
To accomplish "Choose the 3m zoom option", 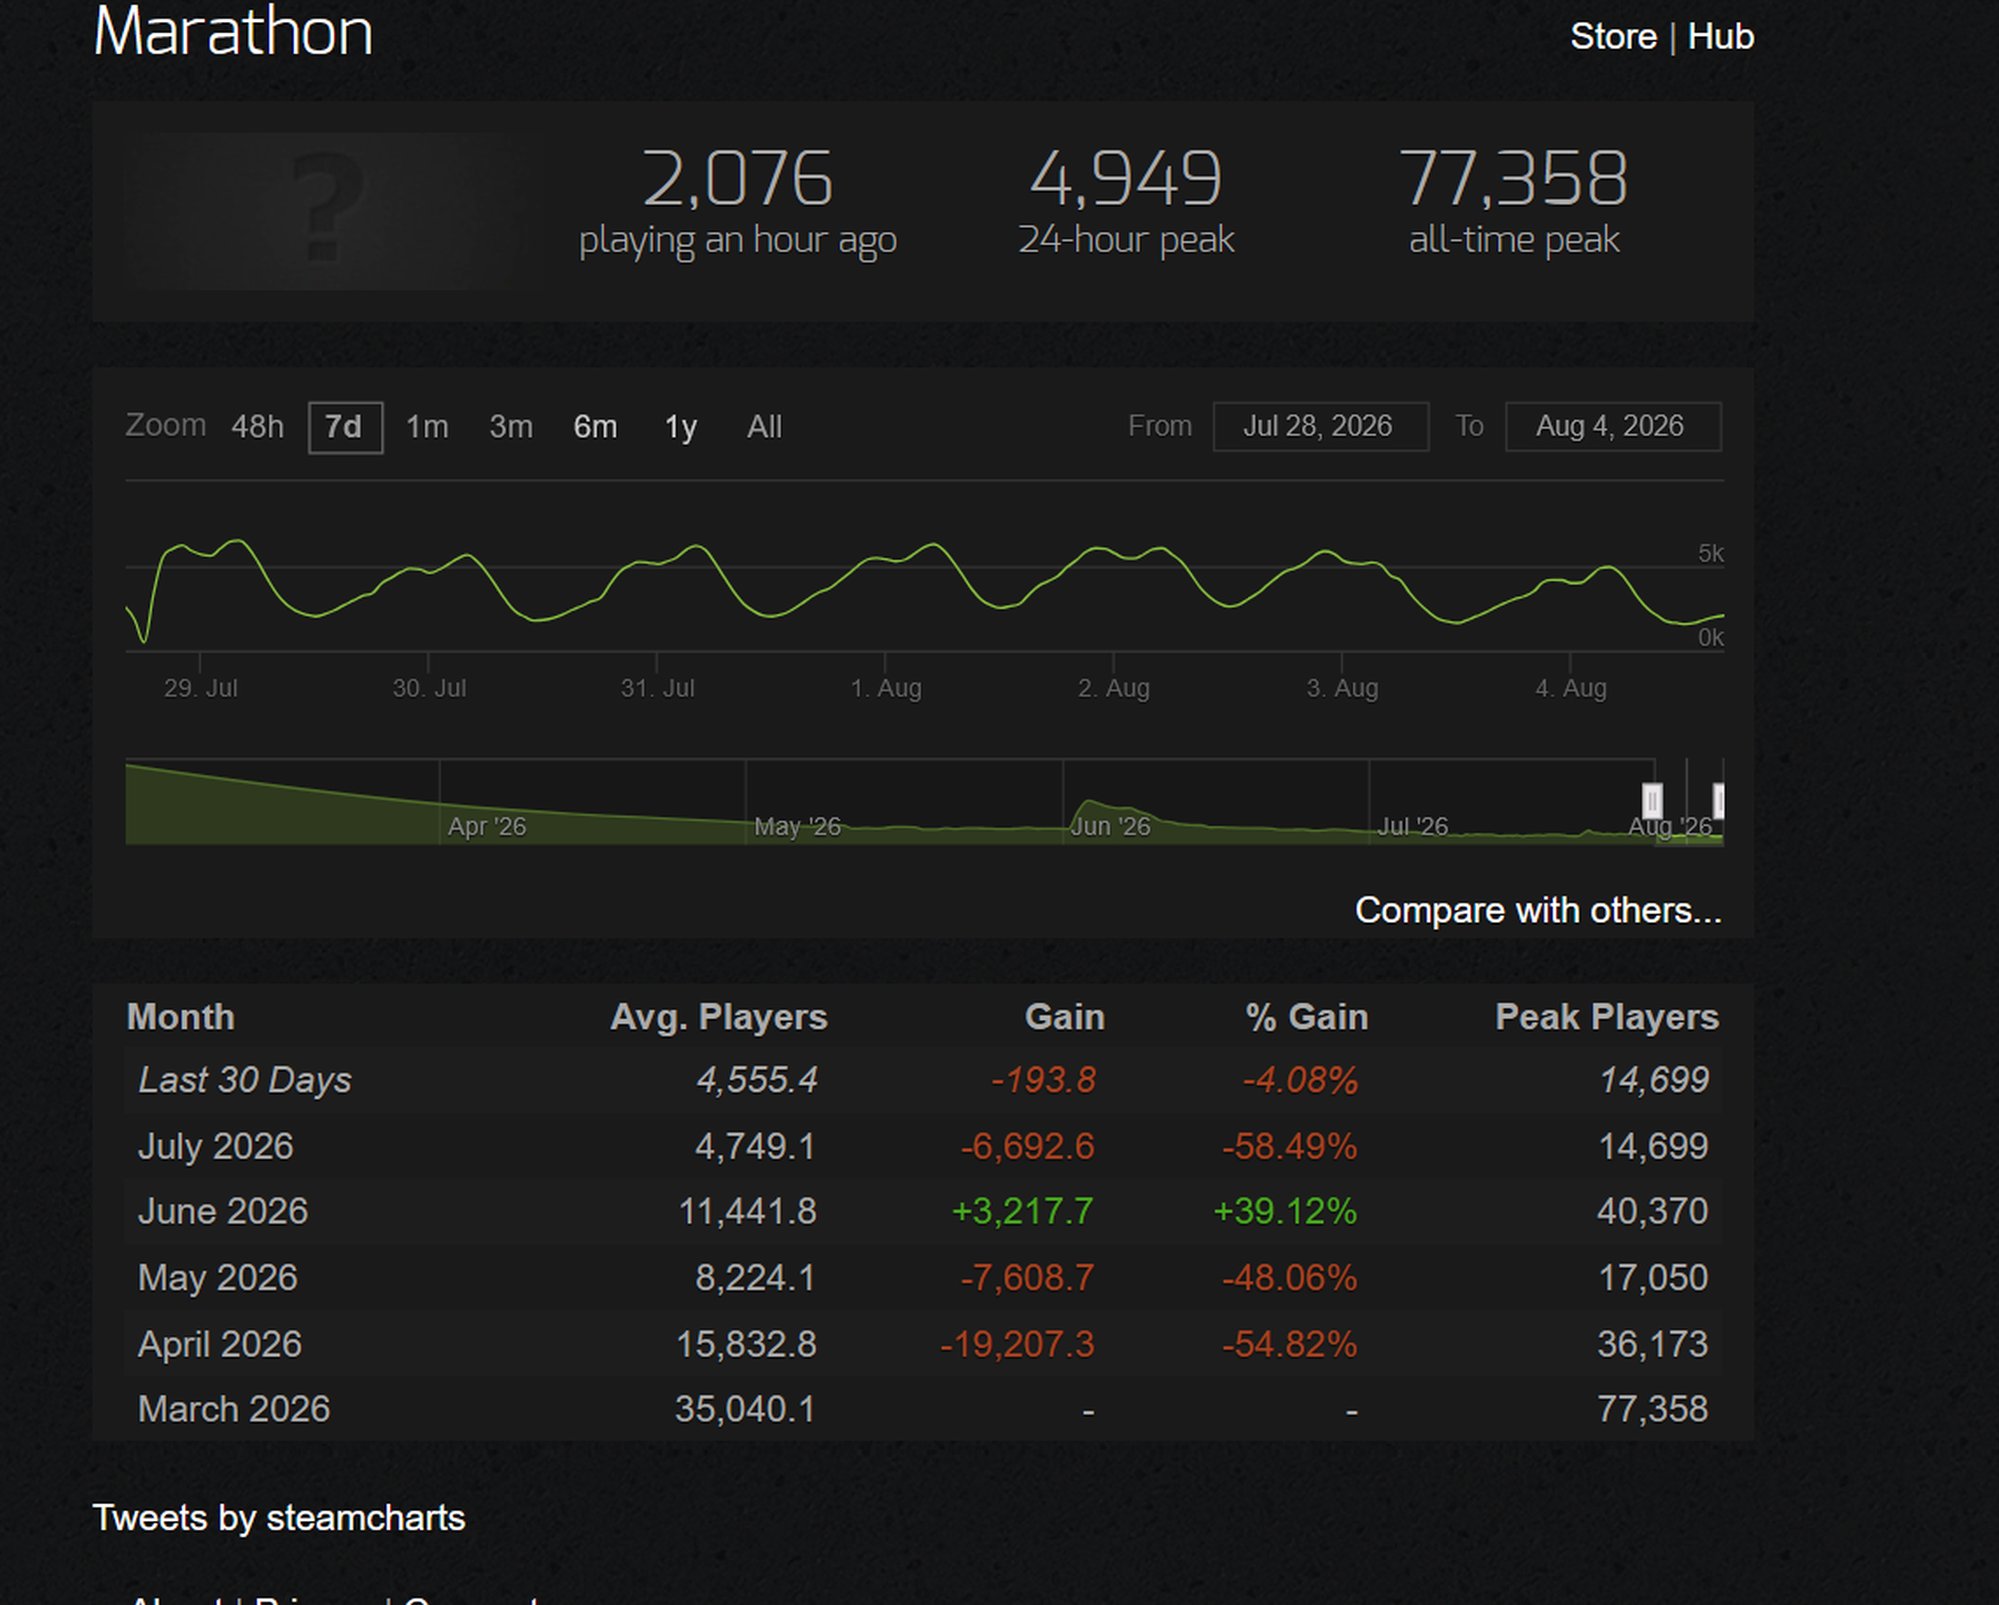I will click(x=511, y=427).
